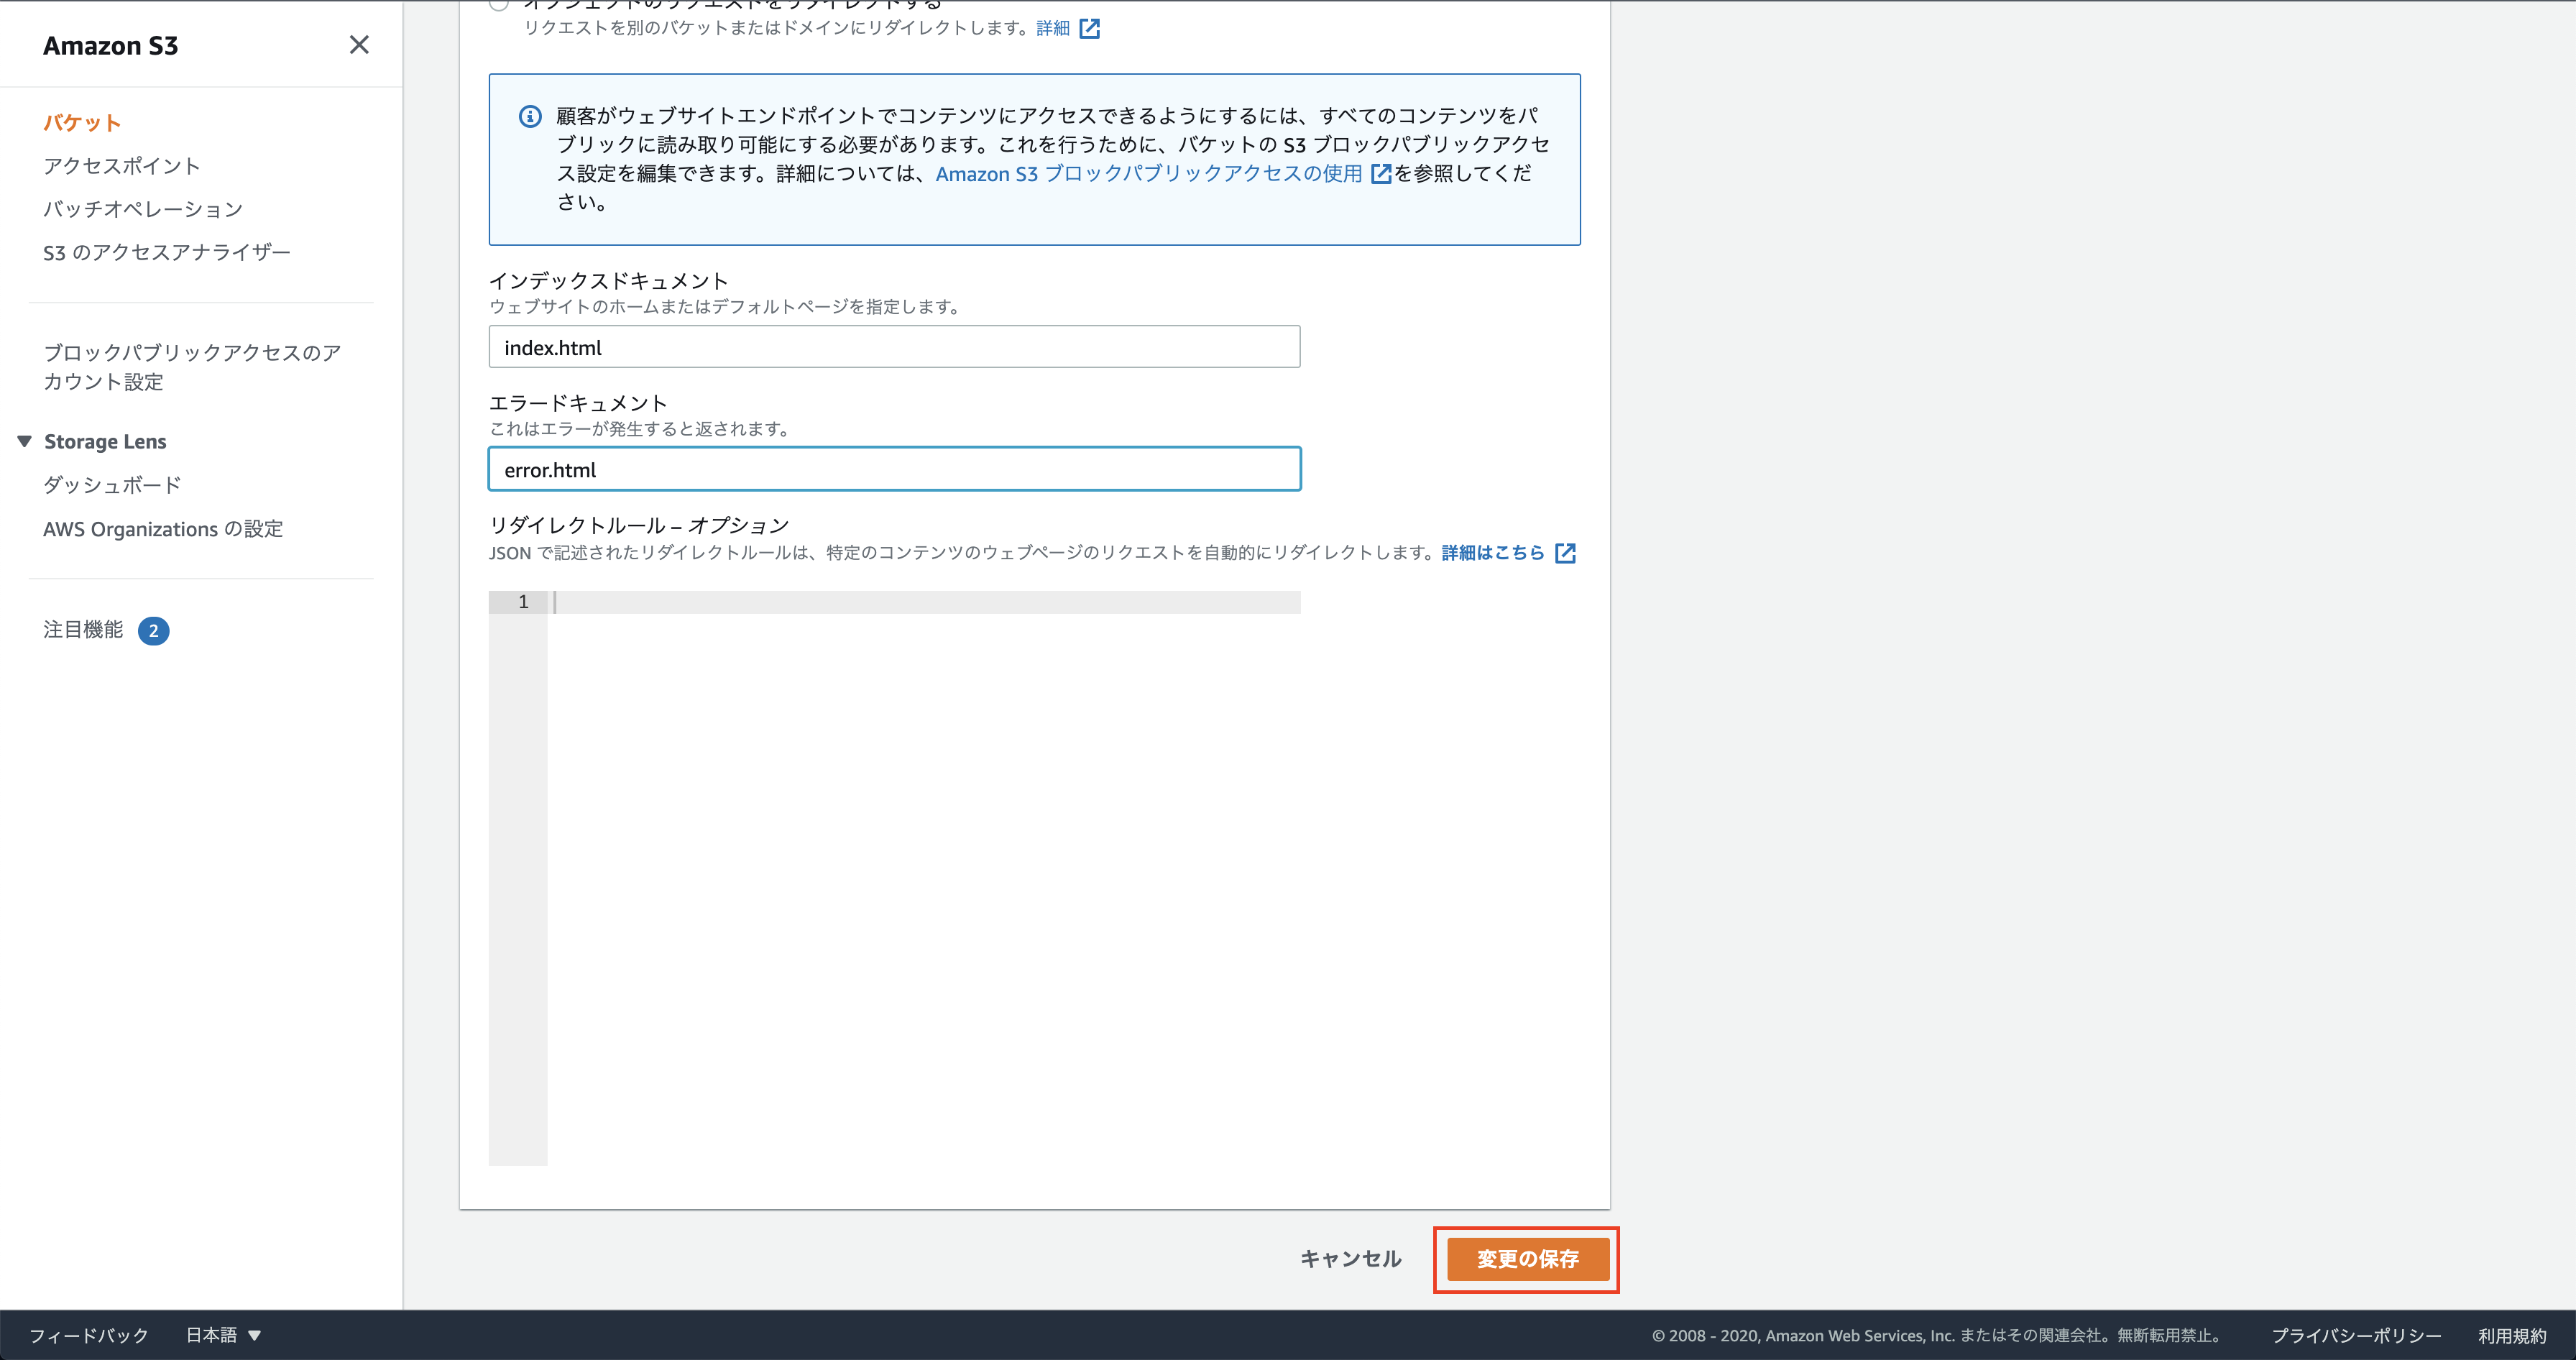Close the Amazon S3 sidebar panel
Viewport: 2576px width, 1360px height.
359,45
